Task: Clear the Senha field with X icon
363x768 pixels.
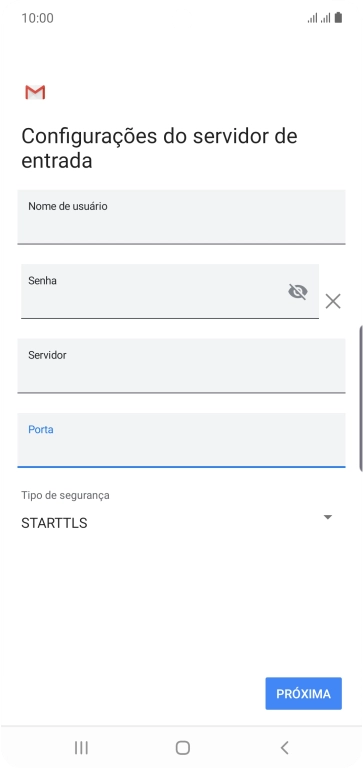Action: point(333,301)
